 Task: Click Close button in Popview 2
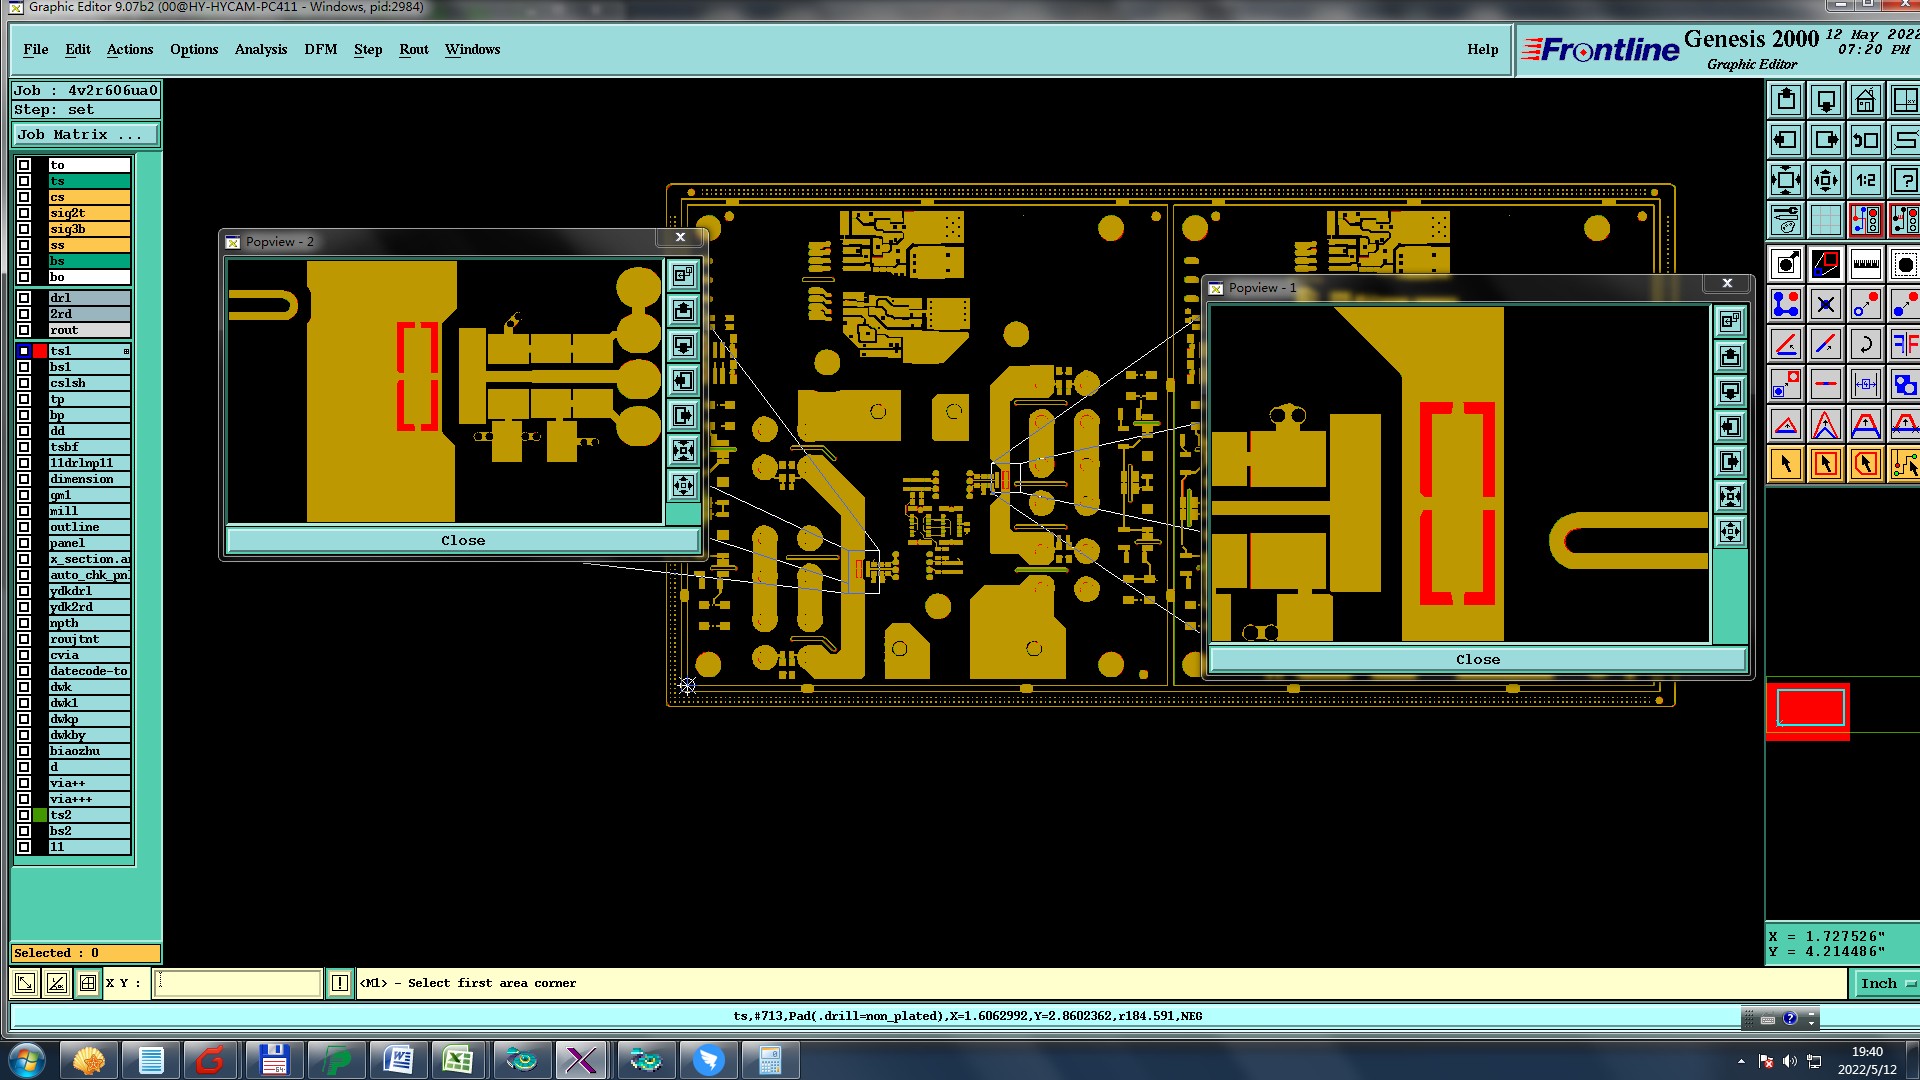pyautogui.click(x=463, y=540)
